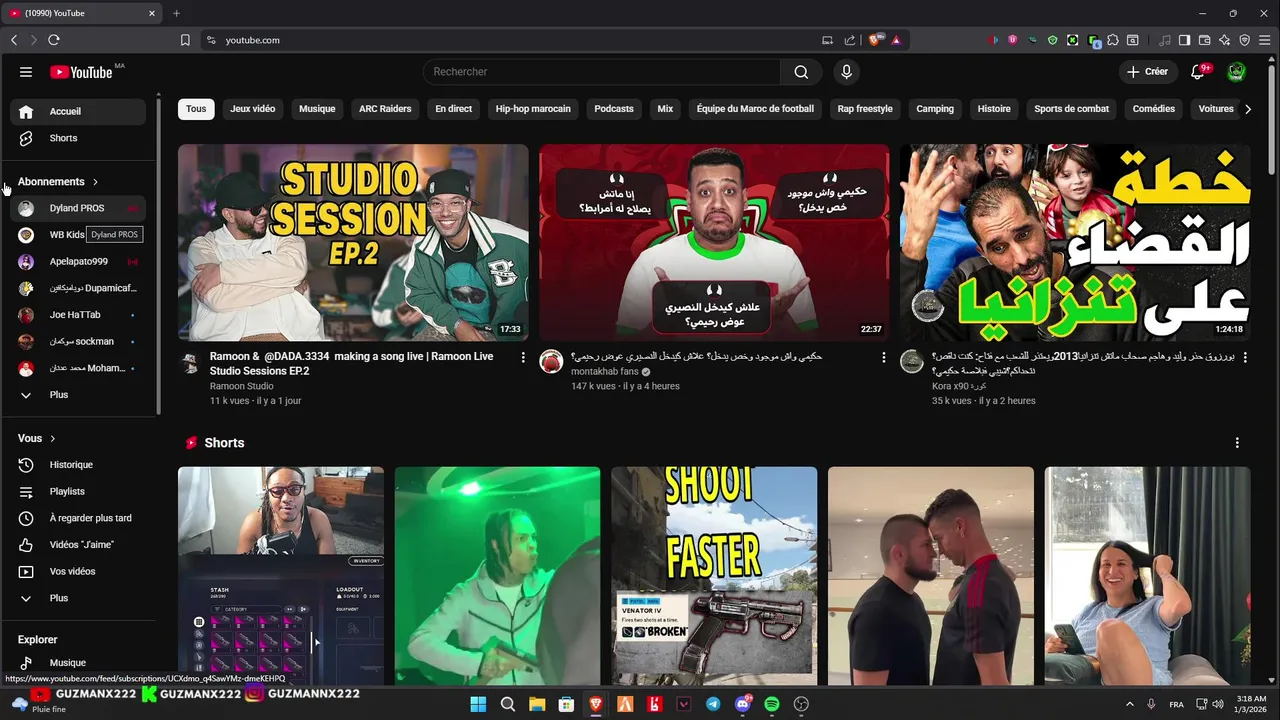The width and height of the screenshot is (1280, 720).
Task: Go to Accueil home page
Action: (x=78, y=112)
